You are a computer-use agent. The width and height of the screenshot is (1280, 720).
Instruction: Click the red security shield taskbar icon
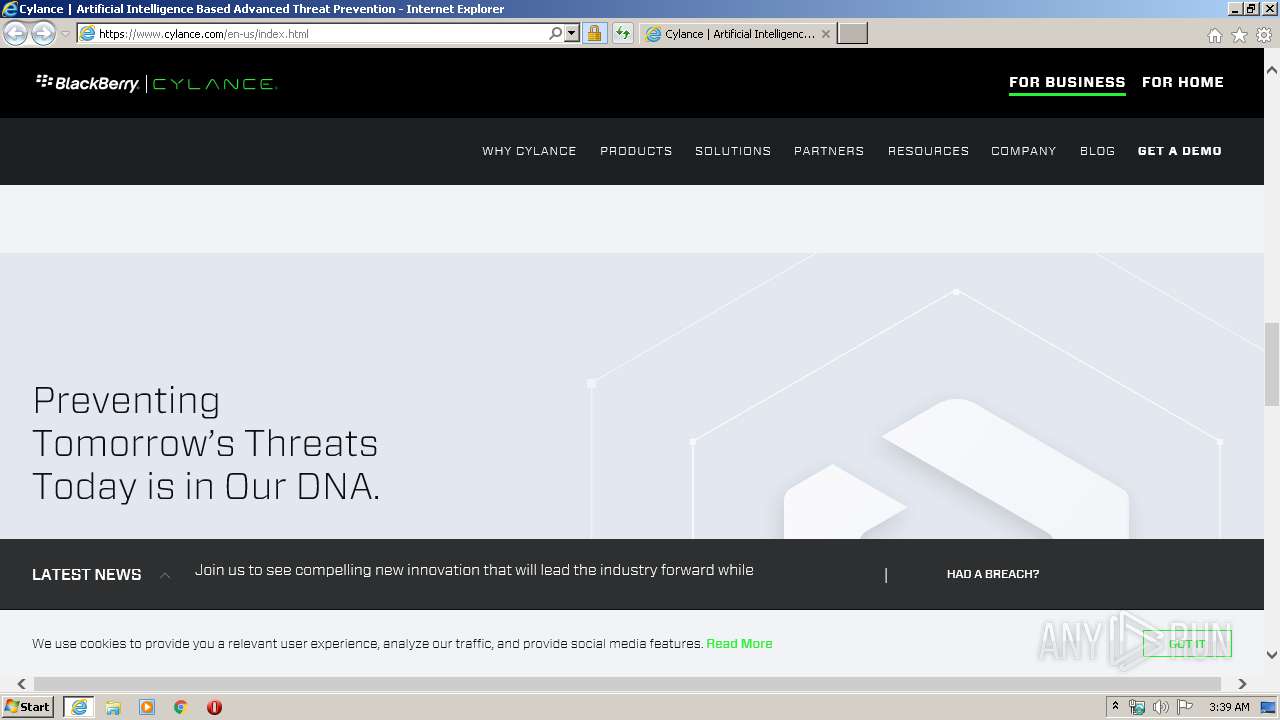tap(214, 707)
